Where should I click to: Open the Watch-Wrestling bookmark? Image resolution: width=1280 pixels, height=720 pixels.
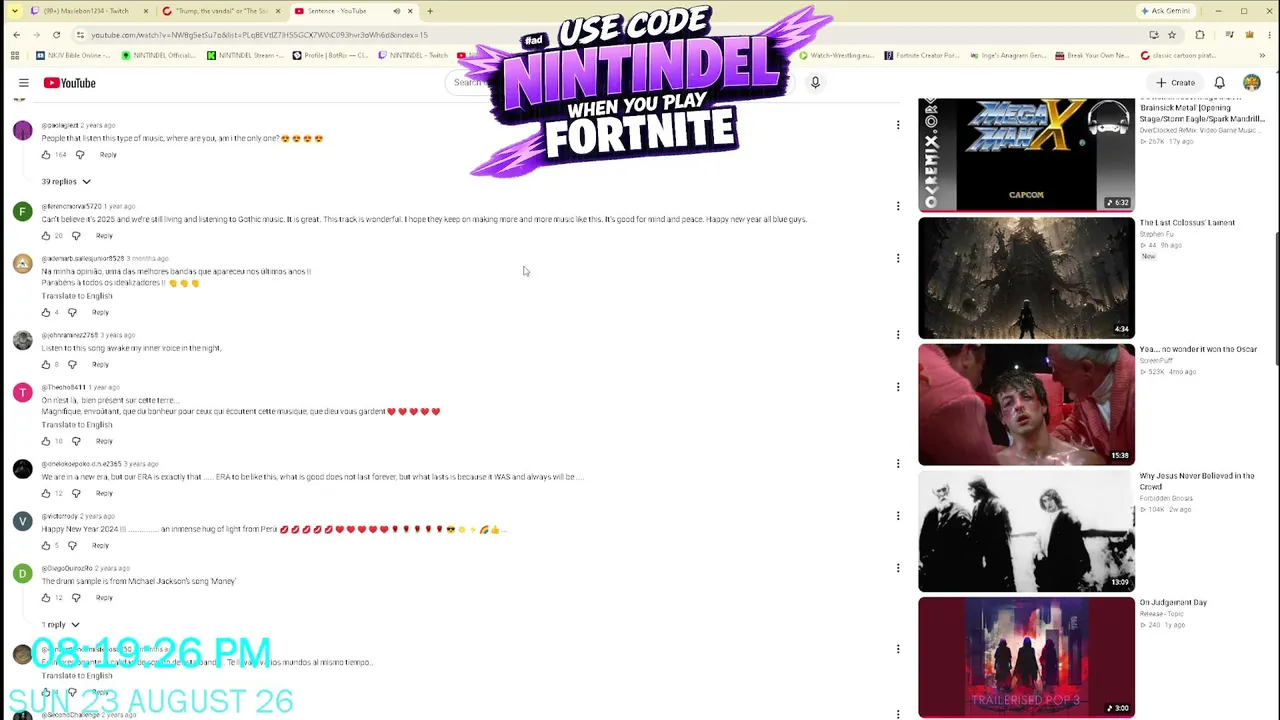(836, 56)
